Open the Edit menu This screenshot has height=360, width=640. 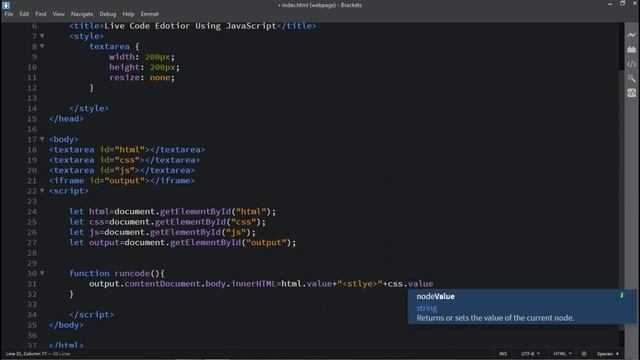[x=24, y=14]
